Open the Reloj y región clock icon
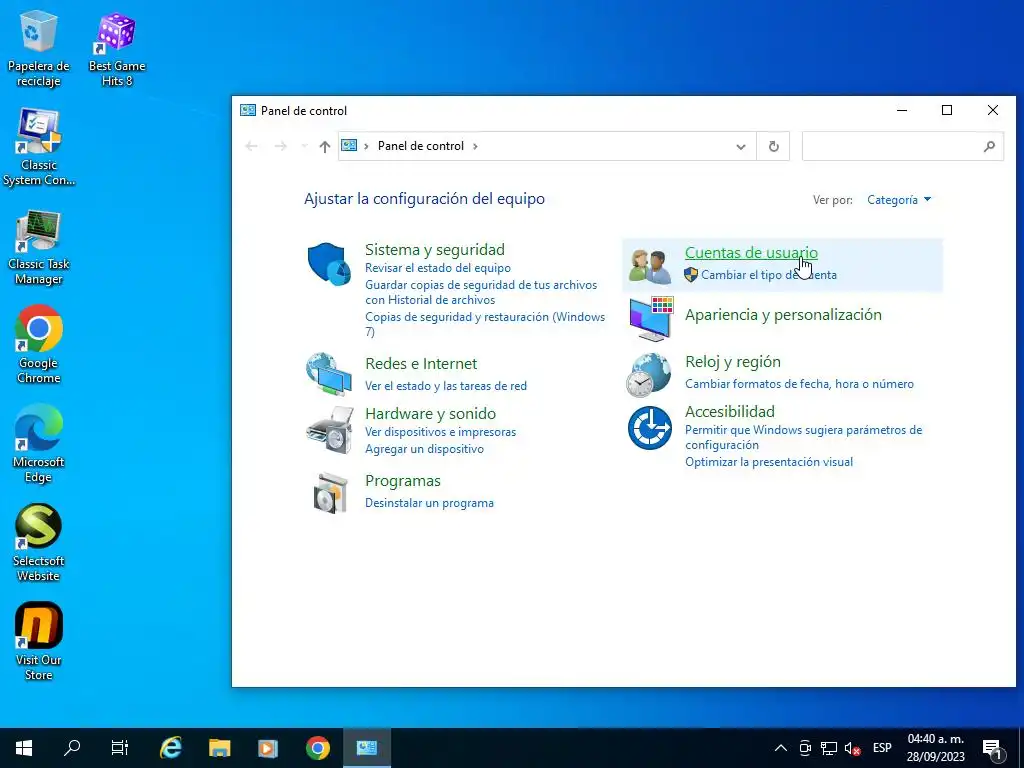The image size is (1024, 768). (648, 375)
